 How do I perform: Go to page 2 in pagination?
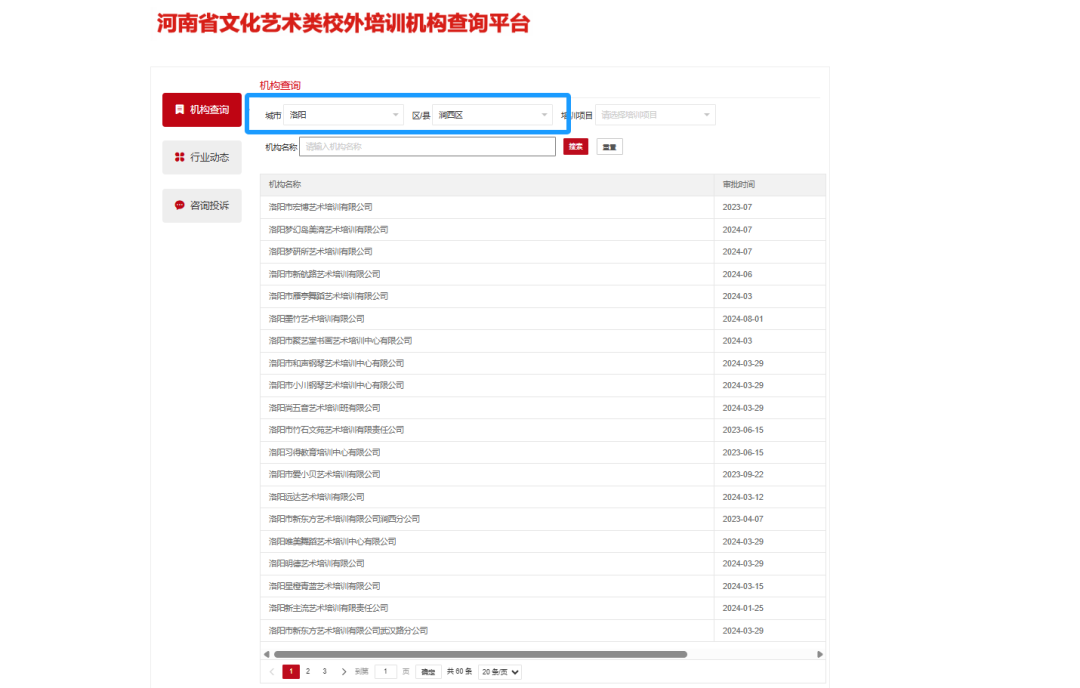(x=307, y=671)
